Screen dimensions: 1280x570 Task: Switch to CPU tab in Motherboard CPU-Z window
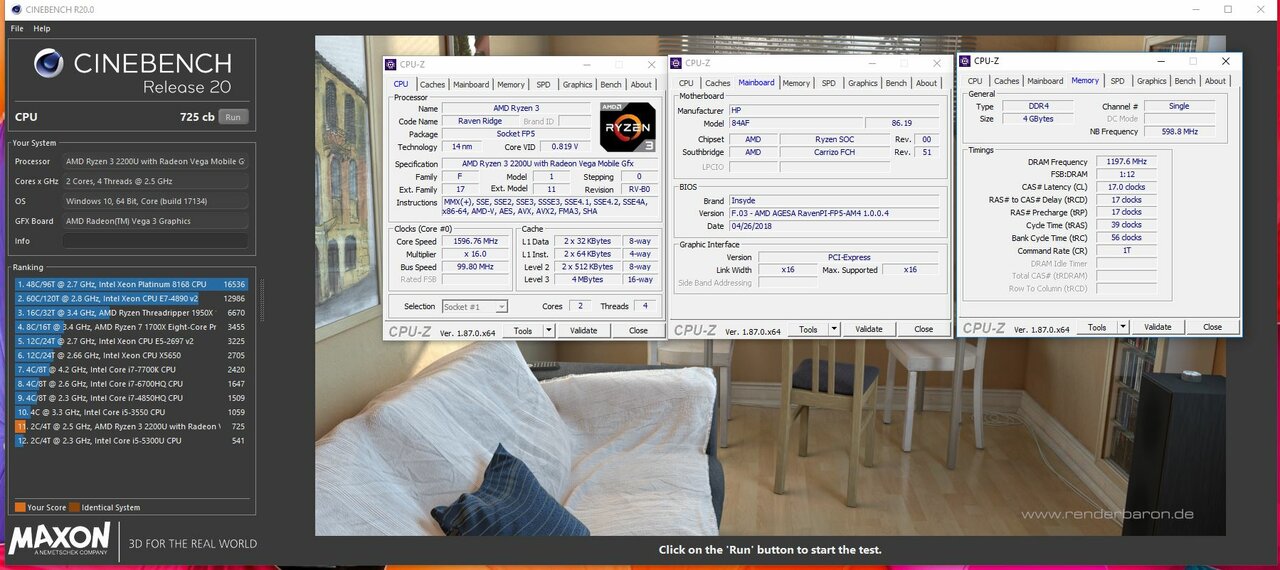[686, 83]
